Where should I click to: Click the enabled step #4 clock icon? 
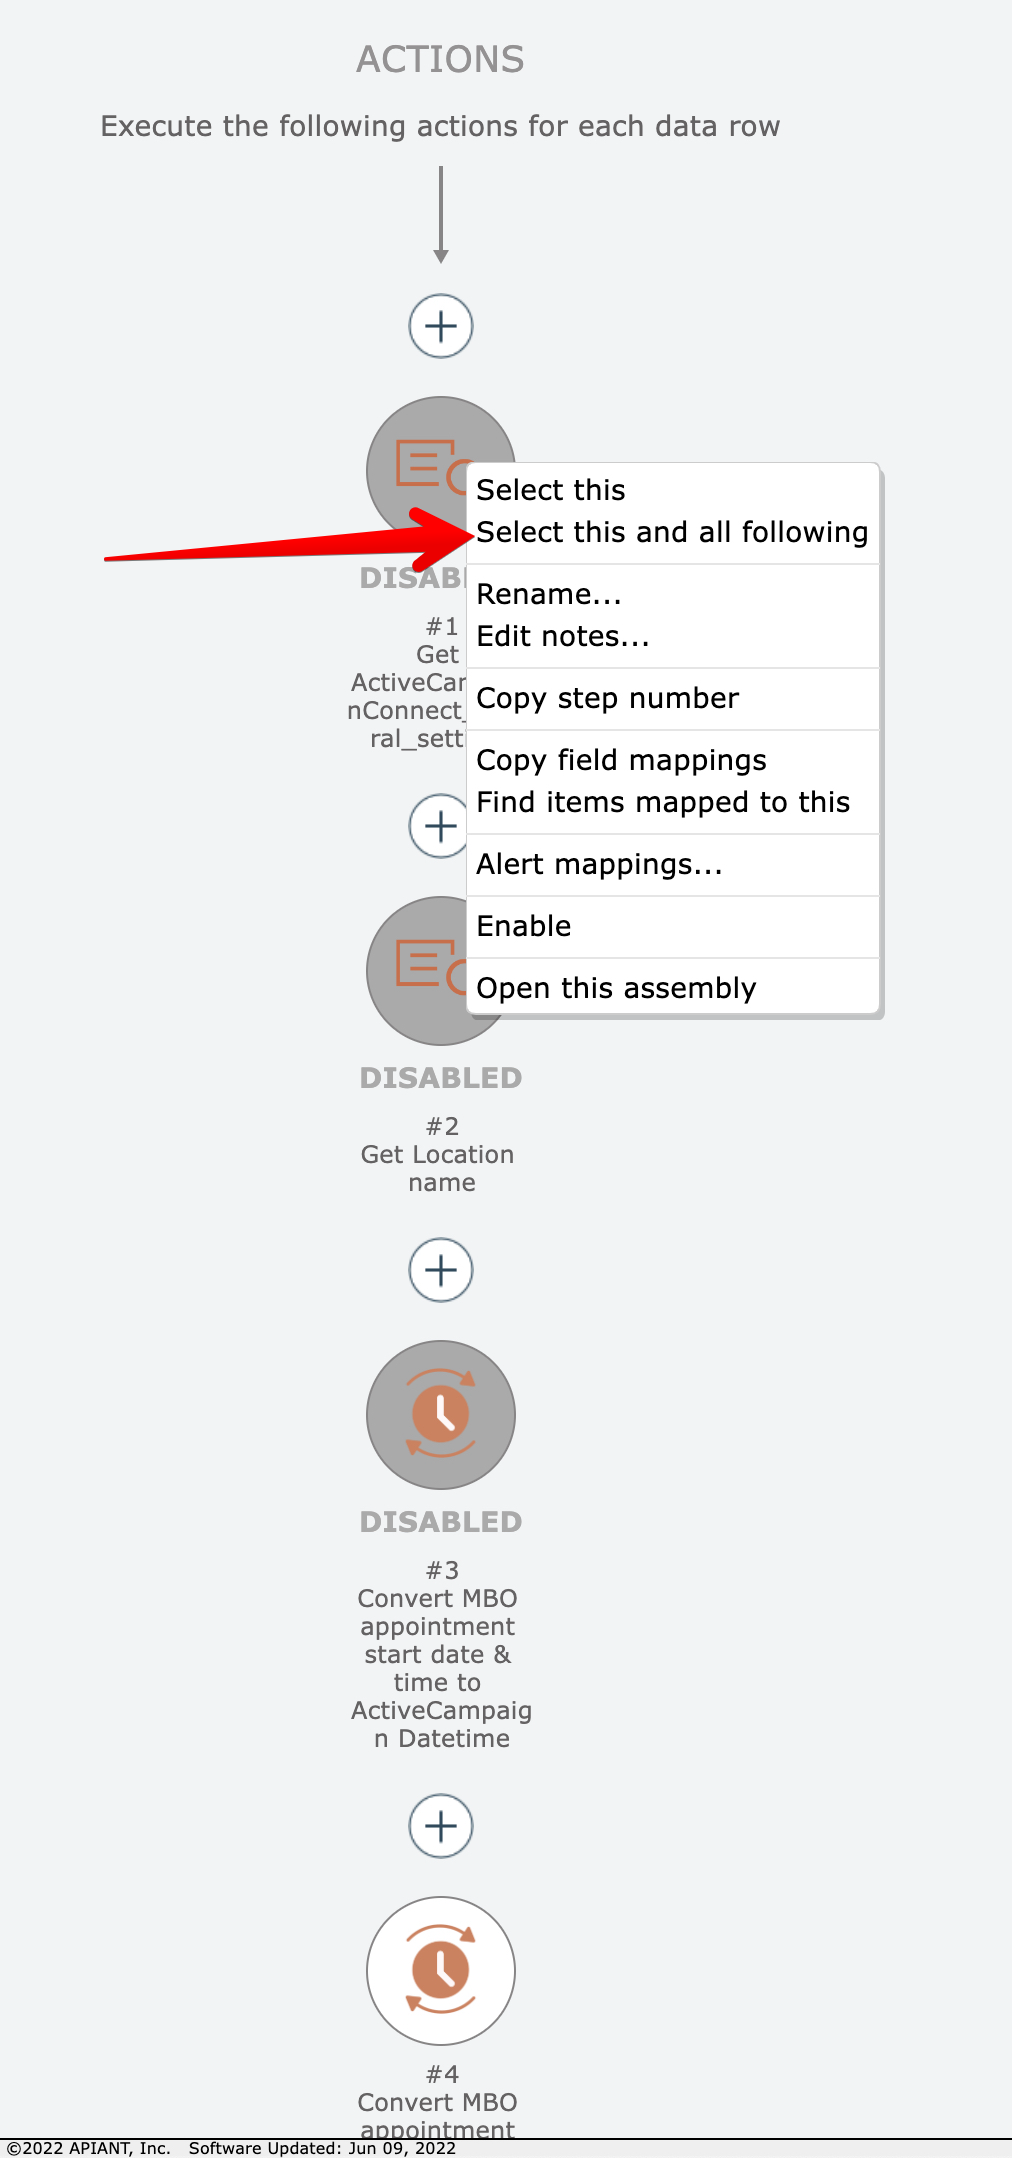[x=441, y=1970]
